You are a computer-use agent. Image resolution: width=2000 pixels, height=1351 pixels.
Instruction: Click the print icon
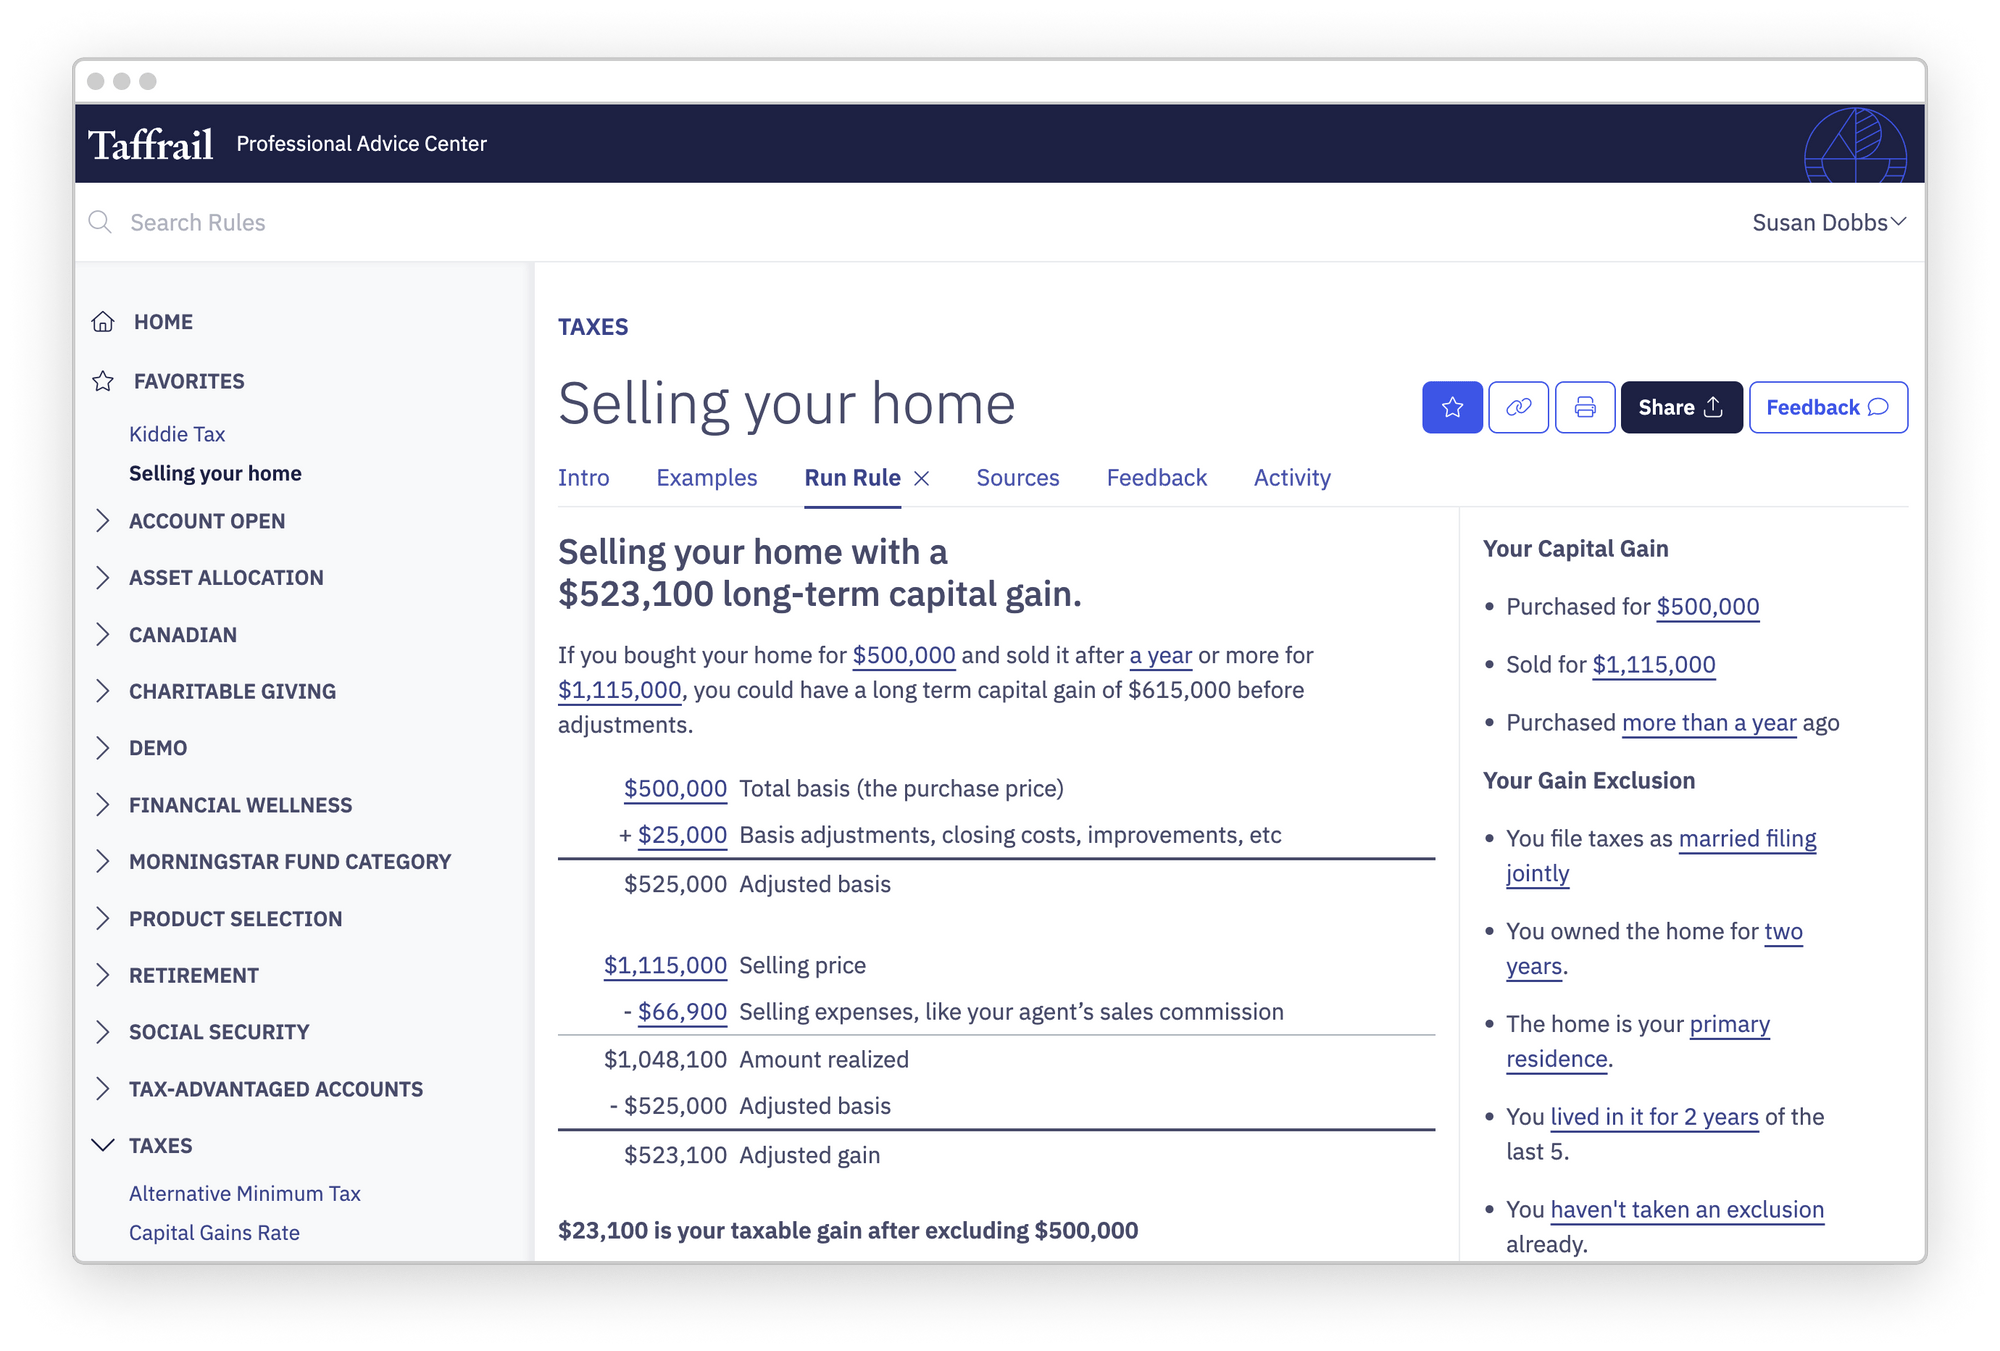1584,407
